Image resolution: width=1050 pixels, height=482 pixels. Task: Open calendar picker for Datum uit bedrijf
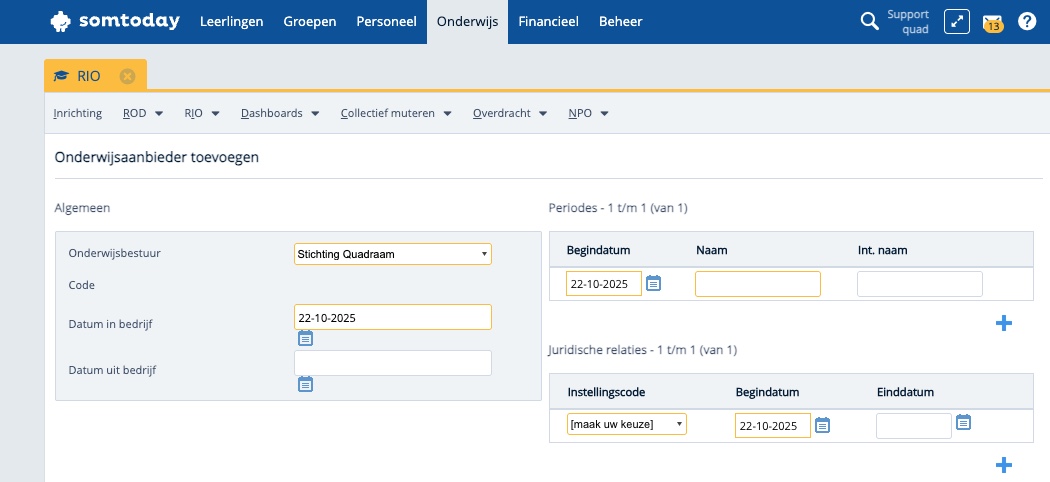pyautogui.click(x=305, y=384)
